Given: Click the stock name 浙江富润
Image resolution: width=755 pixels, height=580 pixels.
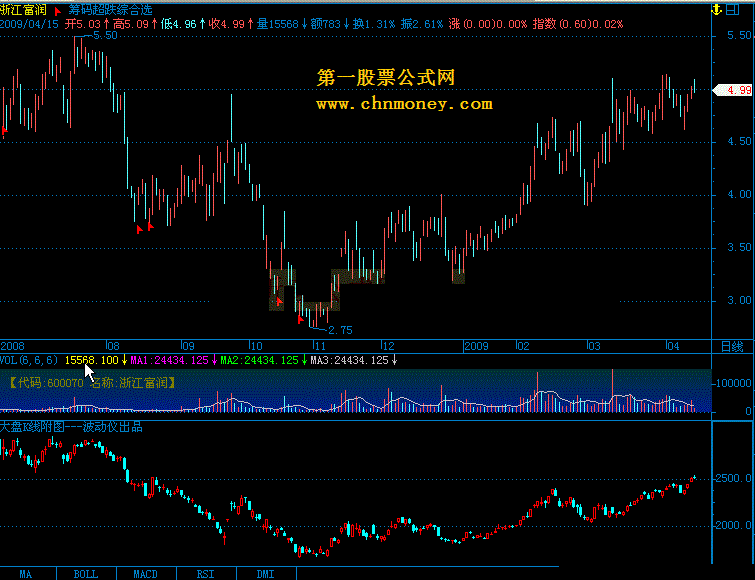Looking at the screenshot, I should [x=23, y=10].
